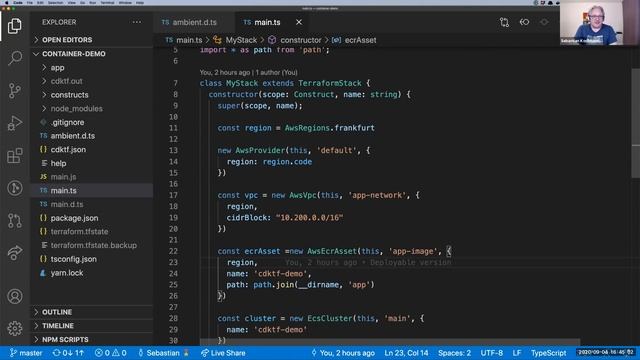640x360 pixels.
Task: Open the Live Share icon in activity bar
Action: 15,253
